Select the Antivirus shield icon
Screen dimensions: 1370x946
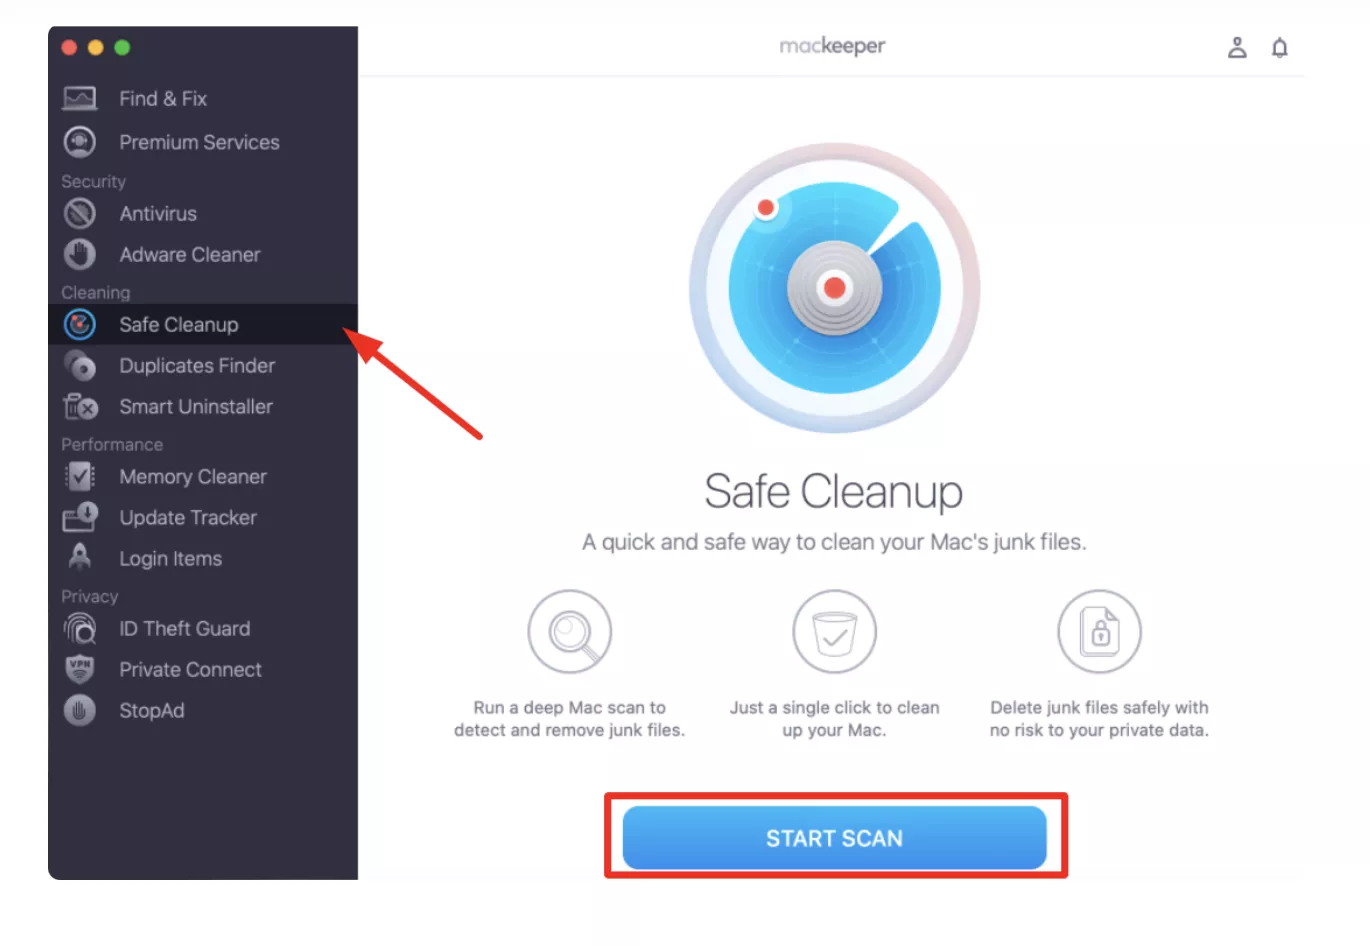[x=80, y=213]
